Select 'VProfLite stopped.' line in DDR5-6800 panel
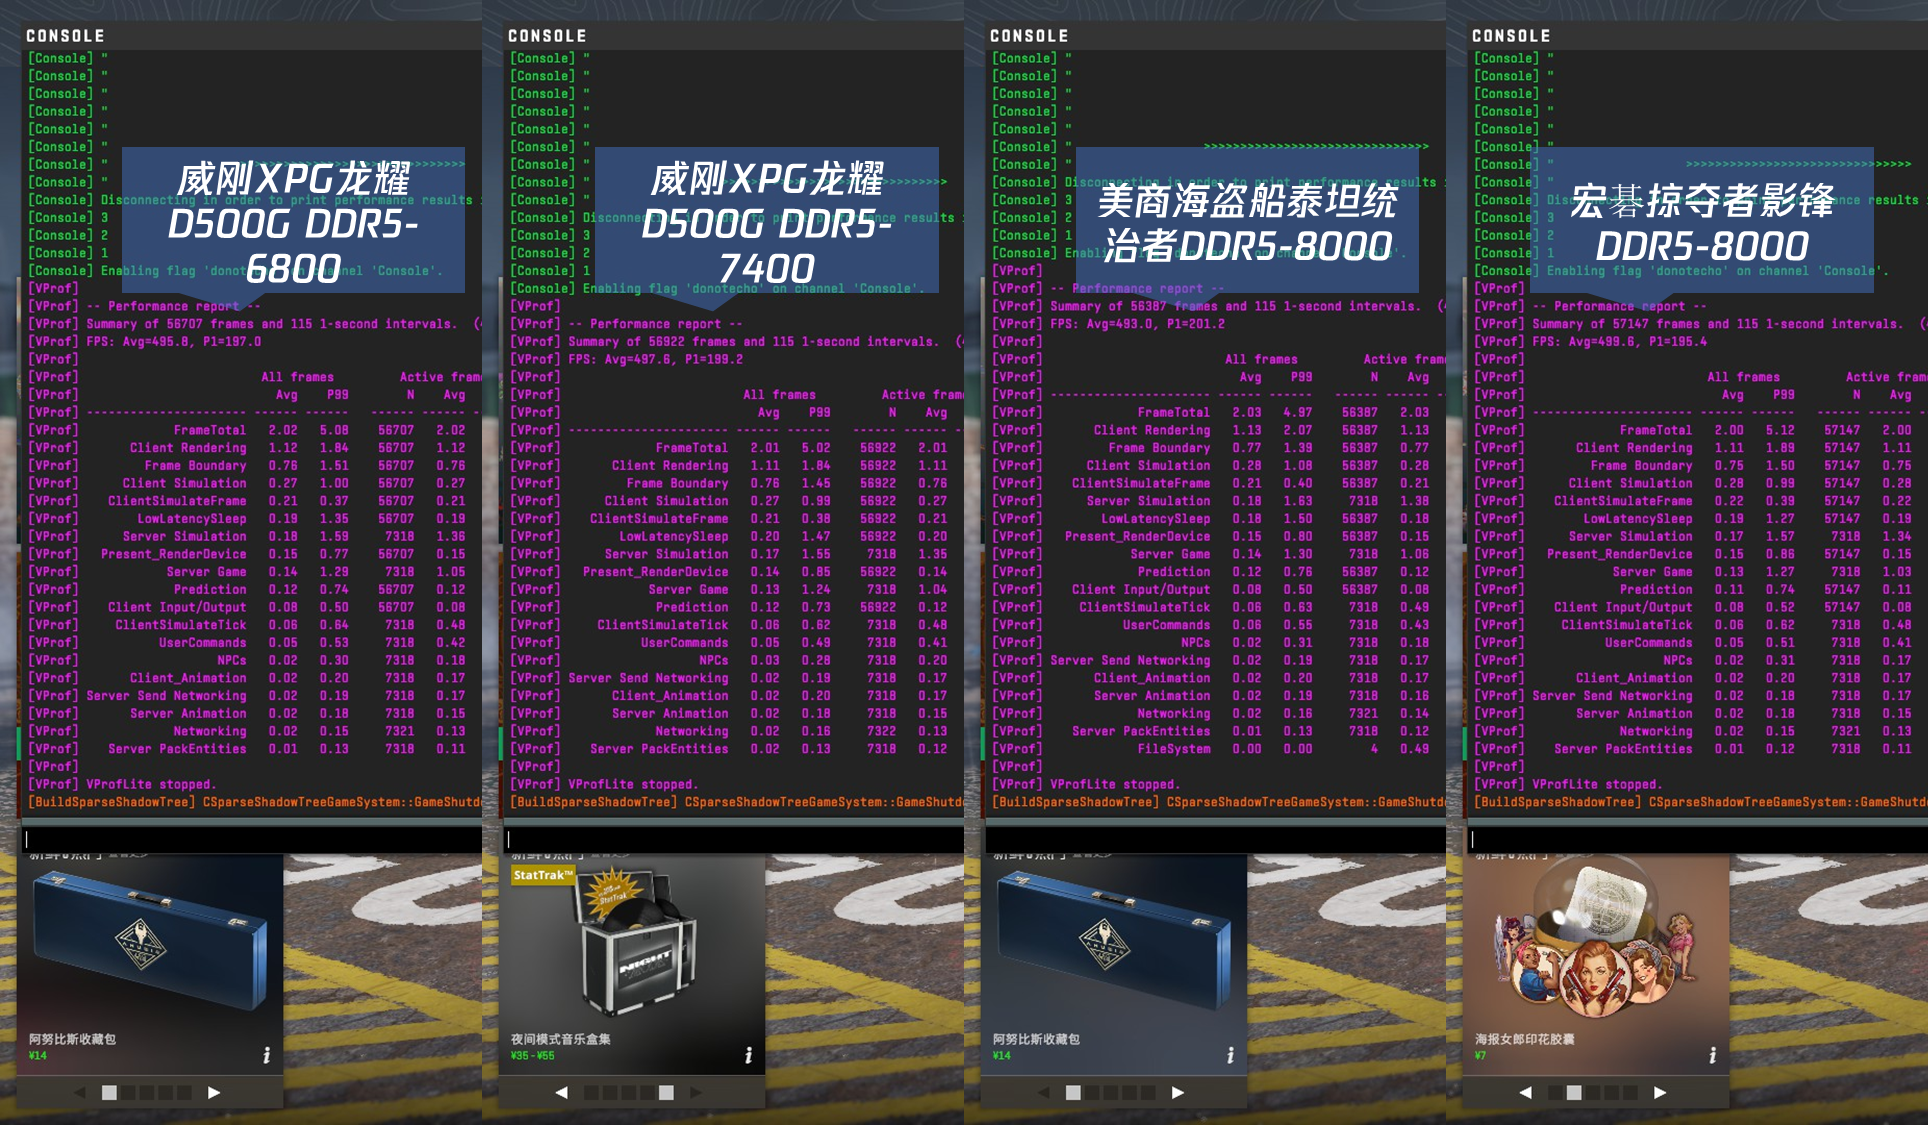1928x1125 pixels. 151,784
